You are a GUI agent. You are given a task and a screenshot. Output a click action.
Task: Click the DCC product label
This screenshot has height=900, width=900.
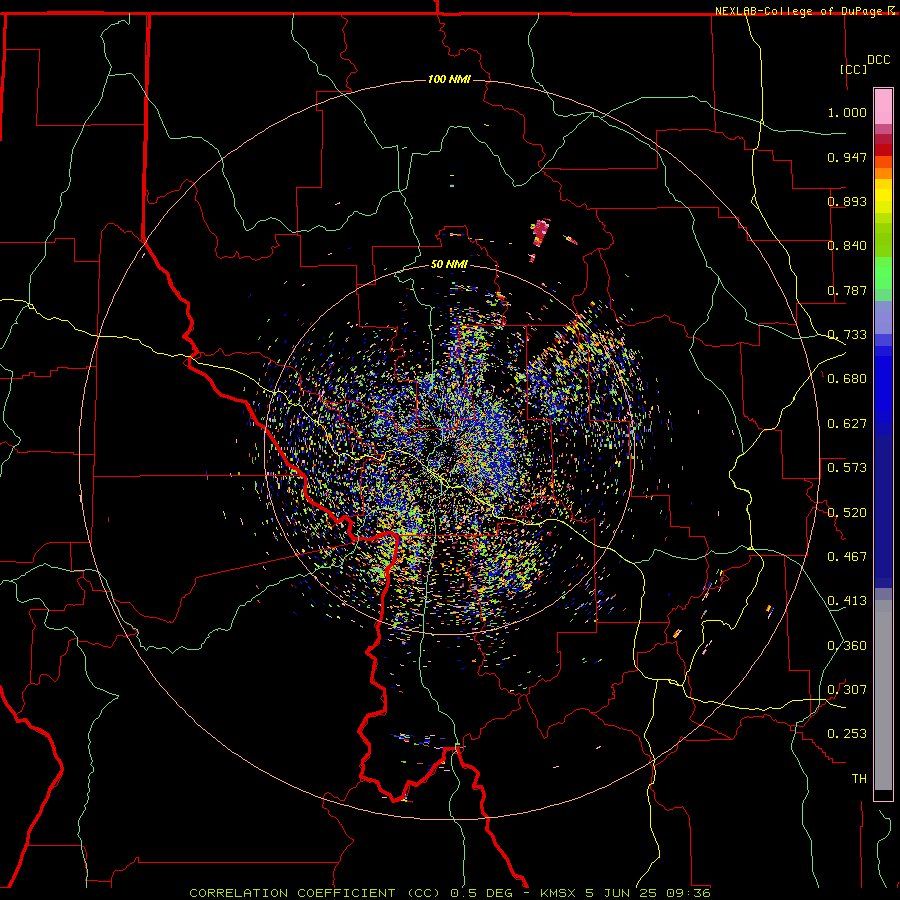click(878, 60)
